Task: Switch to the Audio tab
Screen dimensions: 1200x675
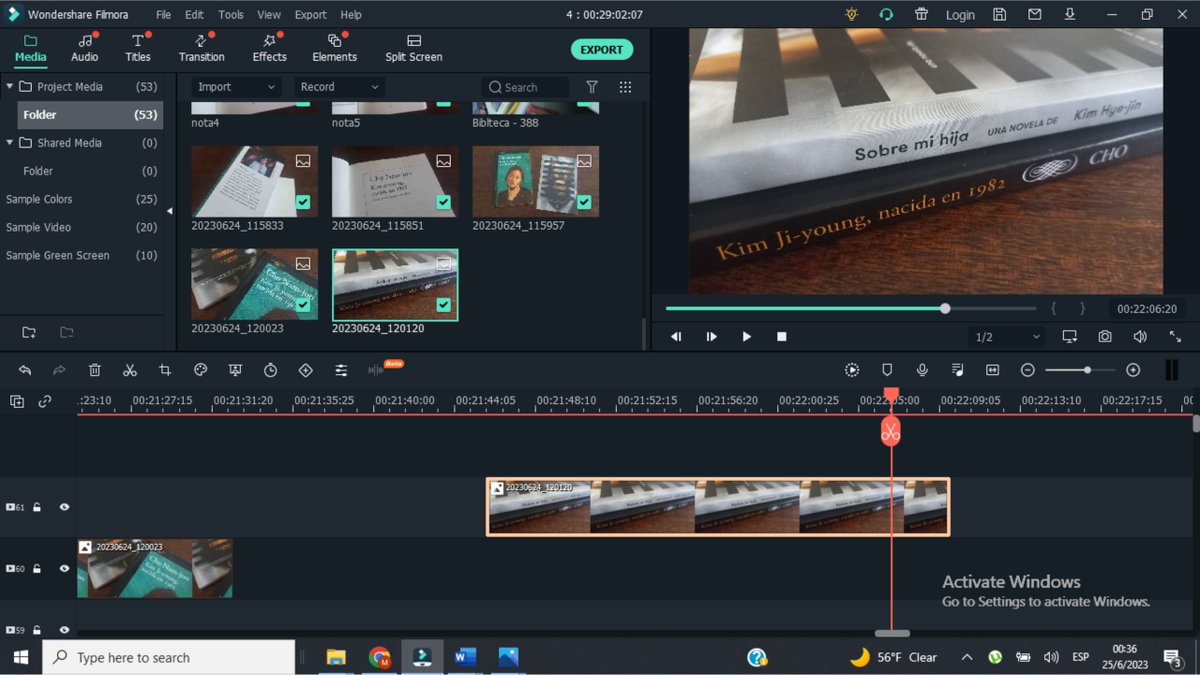Action: point(85,48)
